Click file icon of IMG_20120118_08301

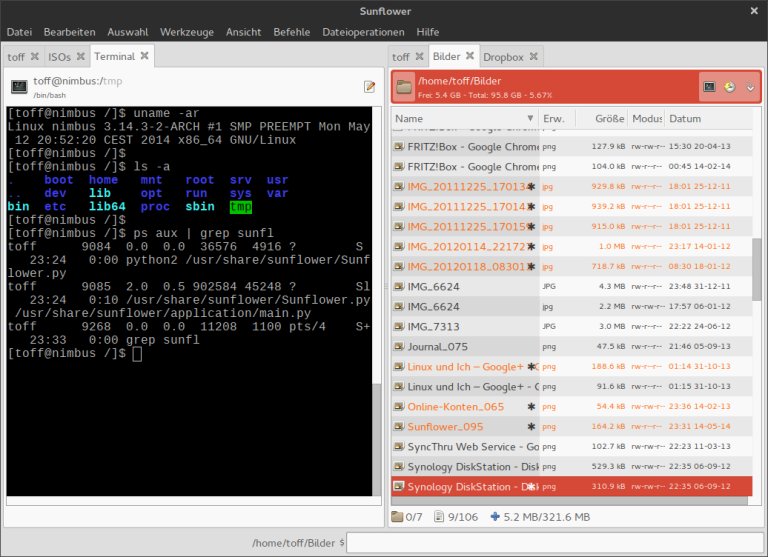coord(399,266)
